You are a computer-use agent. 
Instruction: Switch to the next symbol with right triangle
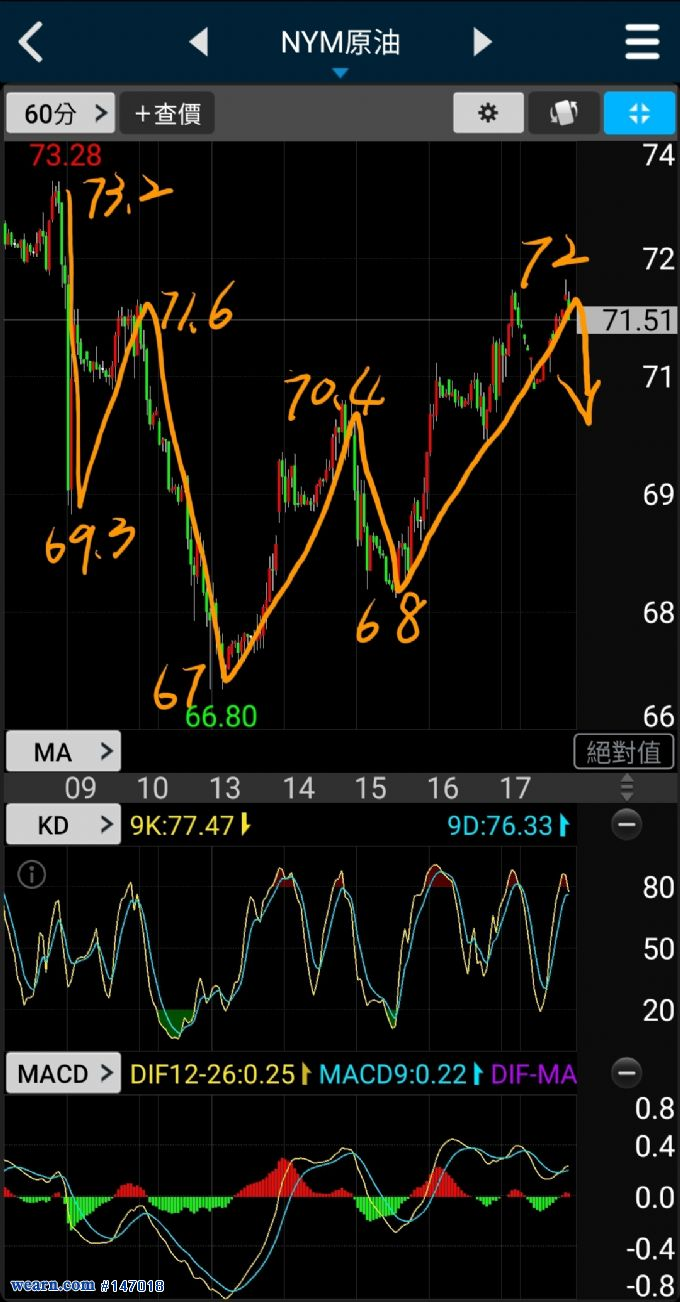click(x=482, y=42)
